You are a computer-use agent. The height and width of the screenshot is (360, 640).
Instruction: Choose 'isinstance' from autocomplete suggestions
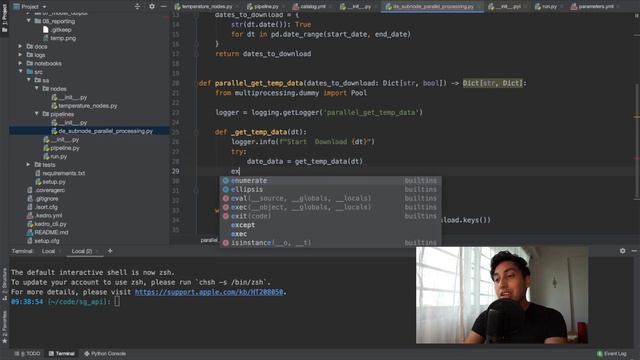point(330,243)
